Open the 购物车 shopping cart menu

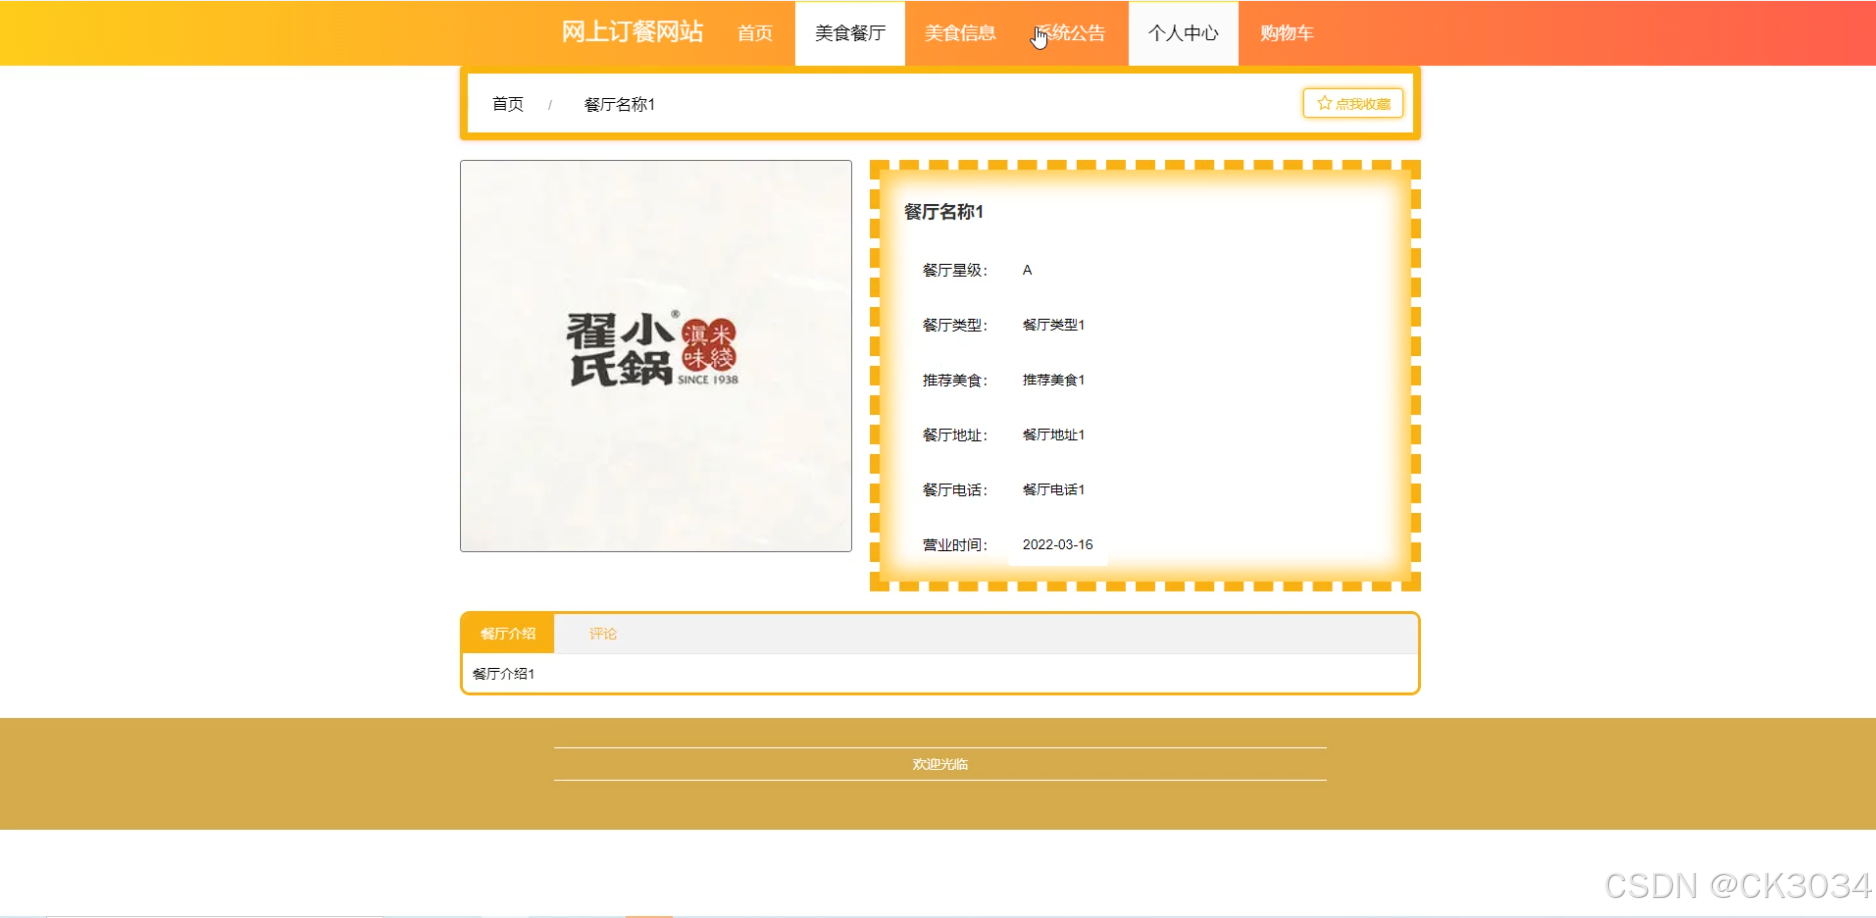(x=1286, y=33)
